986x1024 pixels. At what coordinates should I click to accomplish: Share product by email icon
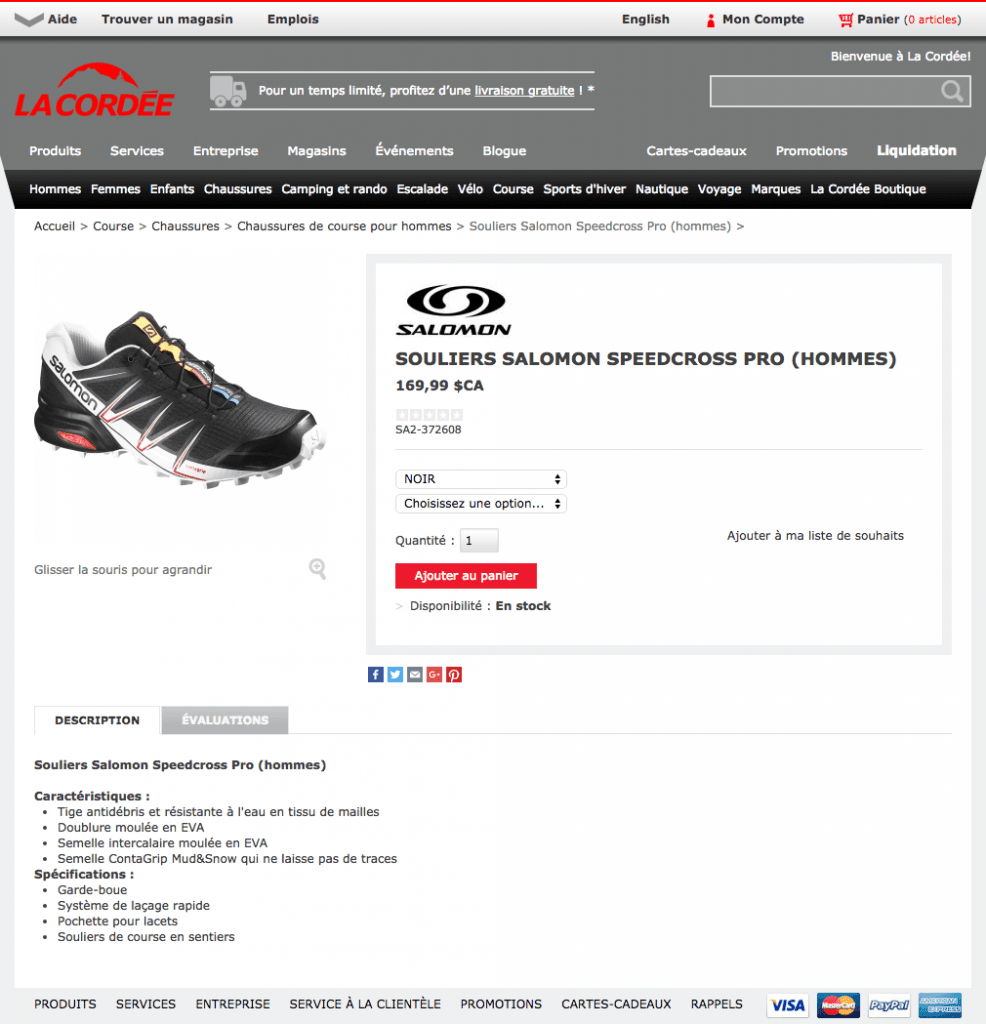[x=415, y=675]
